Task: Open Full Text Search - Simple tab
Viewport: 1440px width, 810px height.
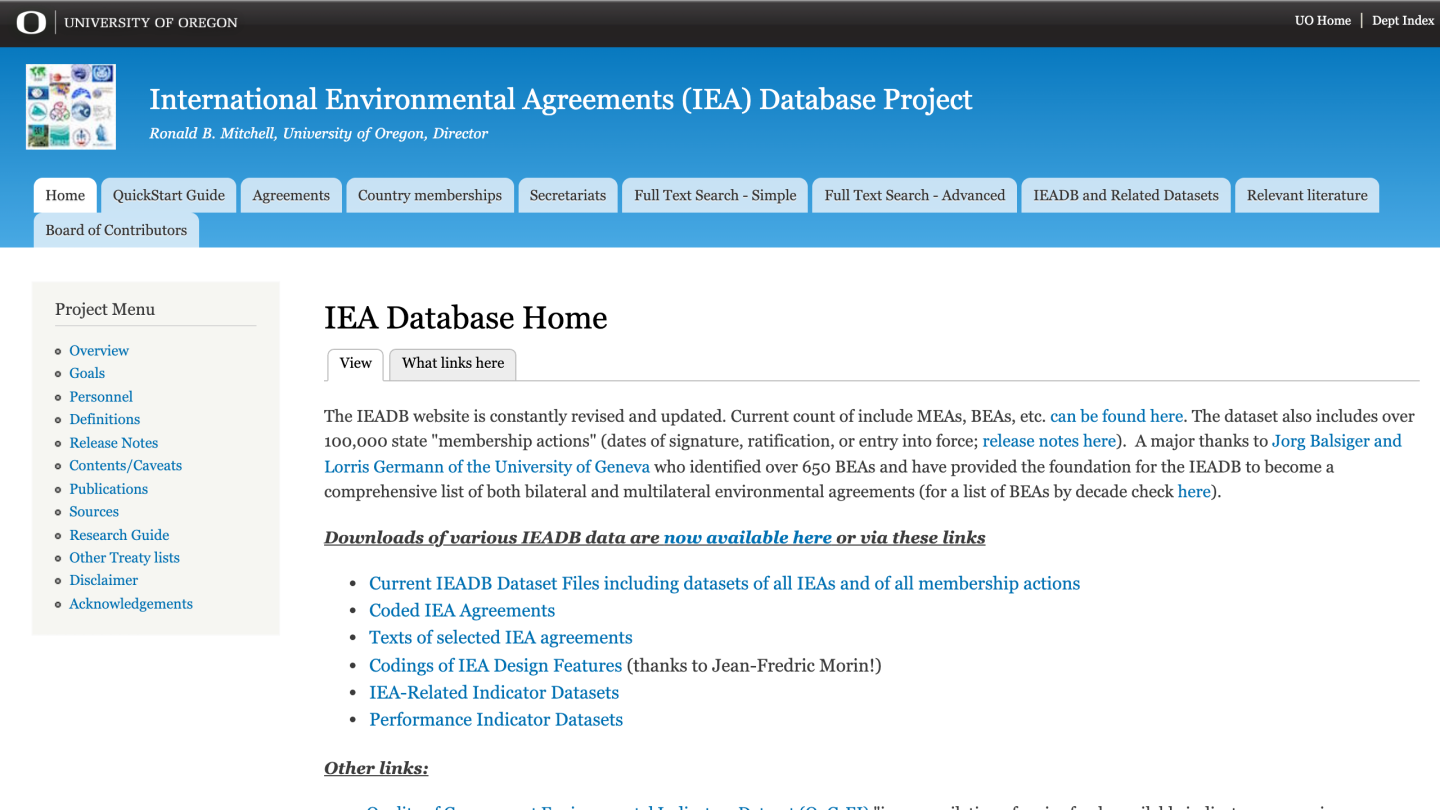Action: pyautogui.click(x=715, y=195)
